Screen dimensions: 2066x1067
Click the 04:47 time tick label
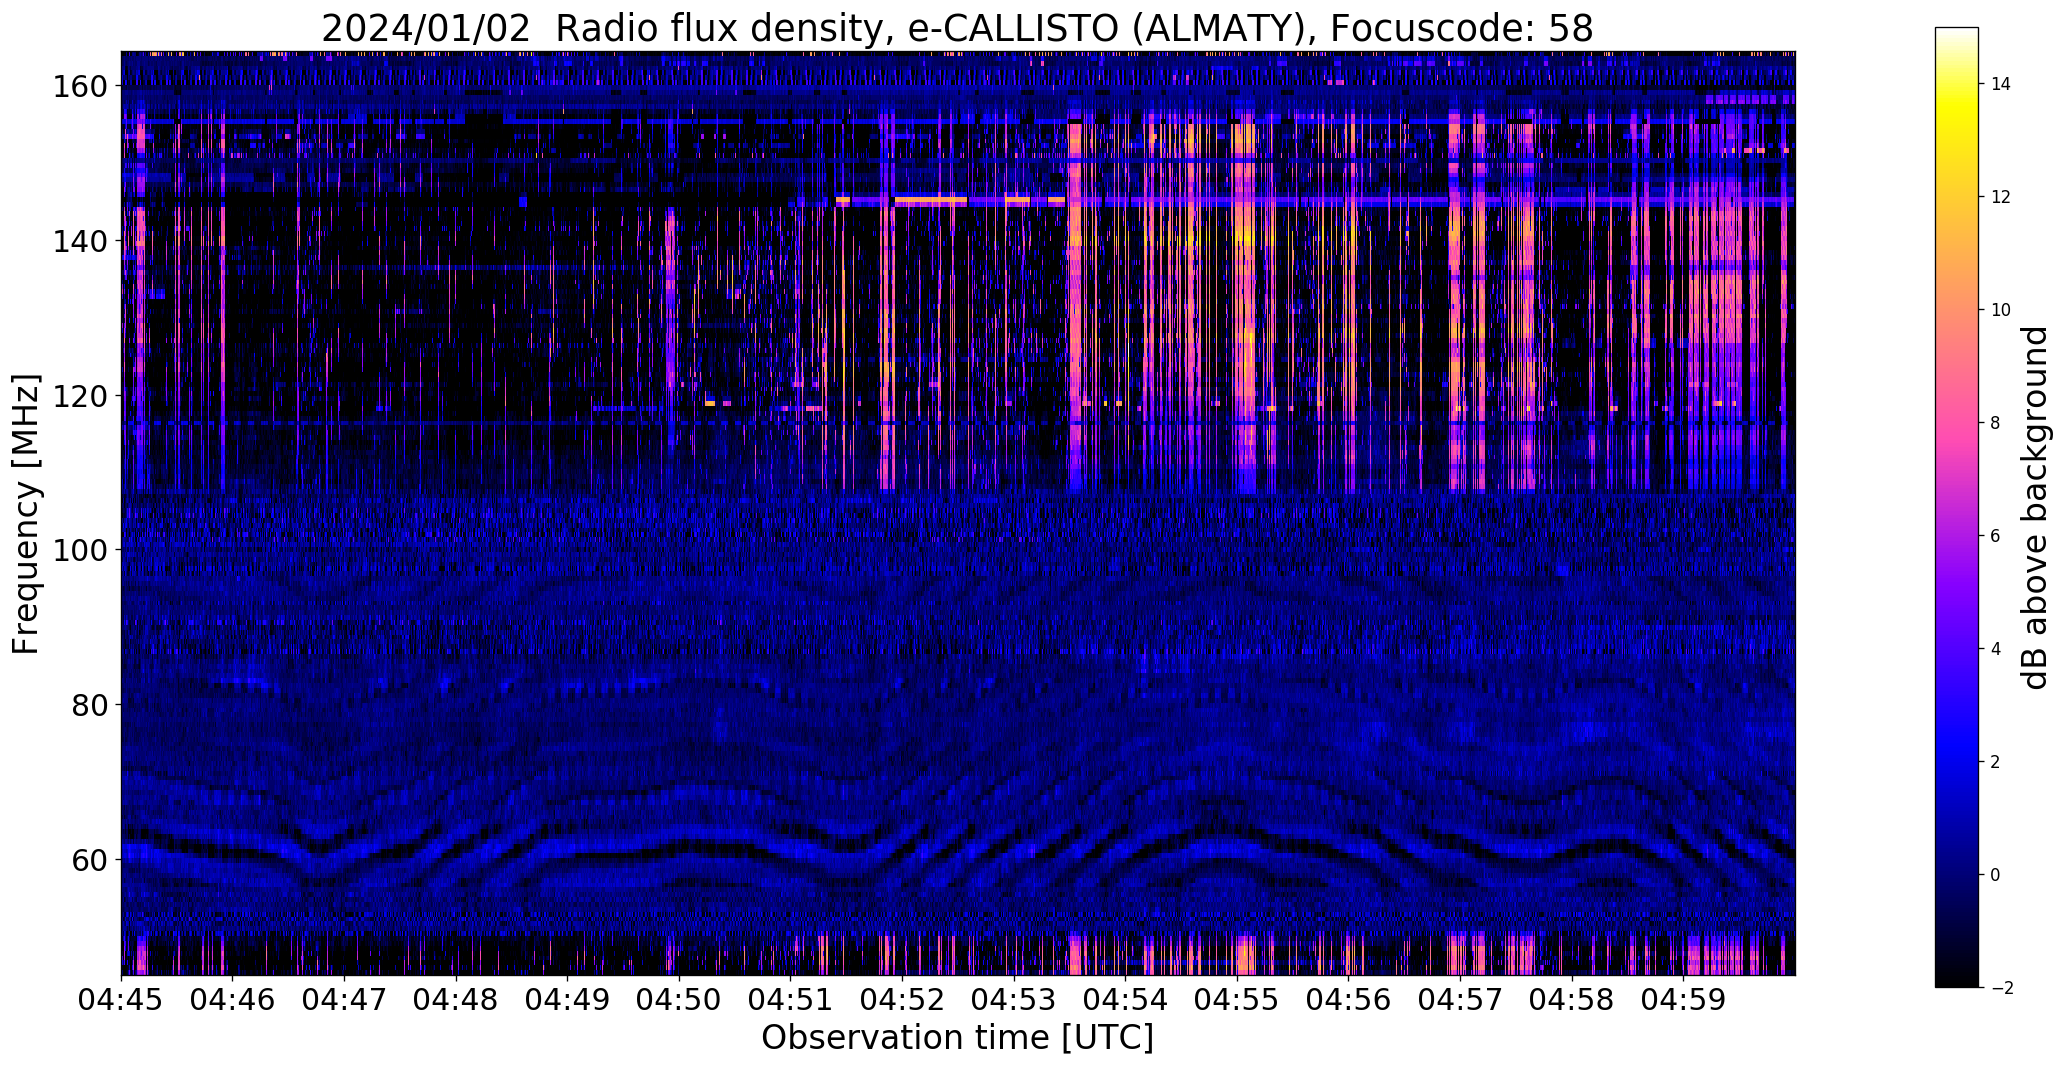point(344,999)
